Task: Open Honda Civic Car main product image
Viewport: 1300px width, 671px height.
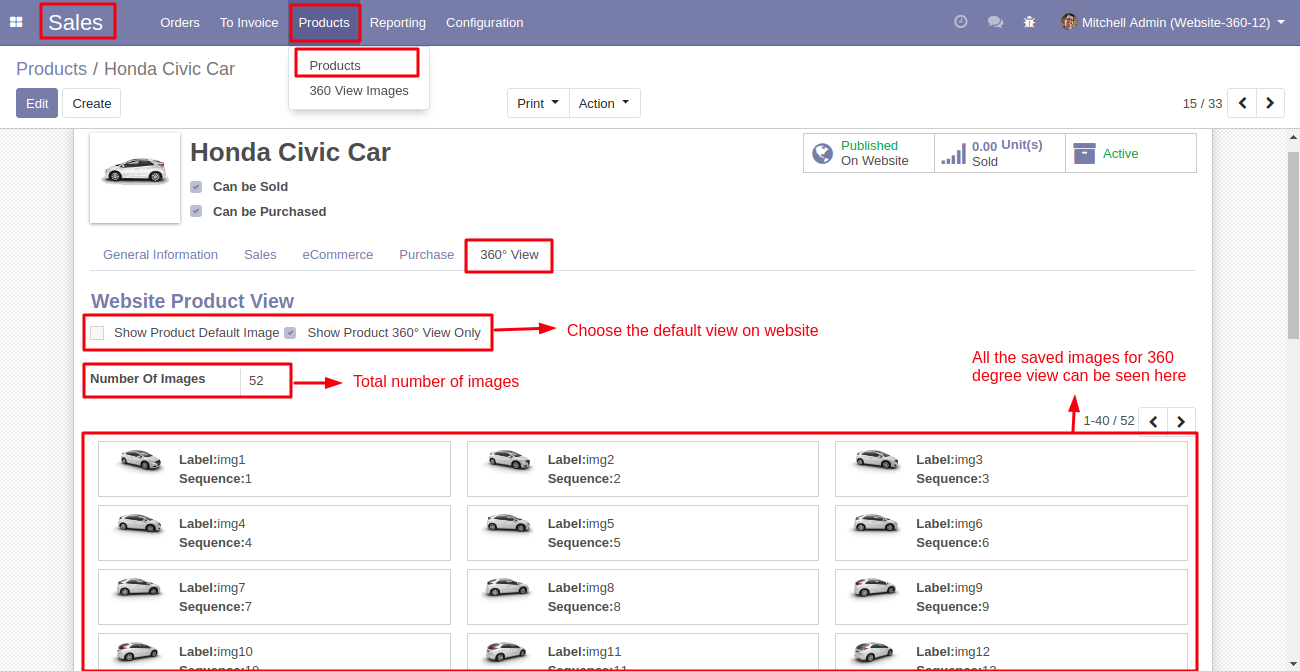Action: coord(135,178)
